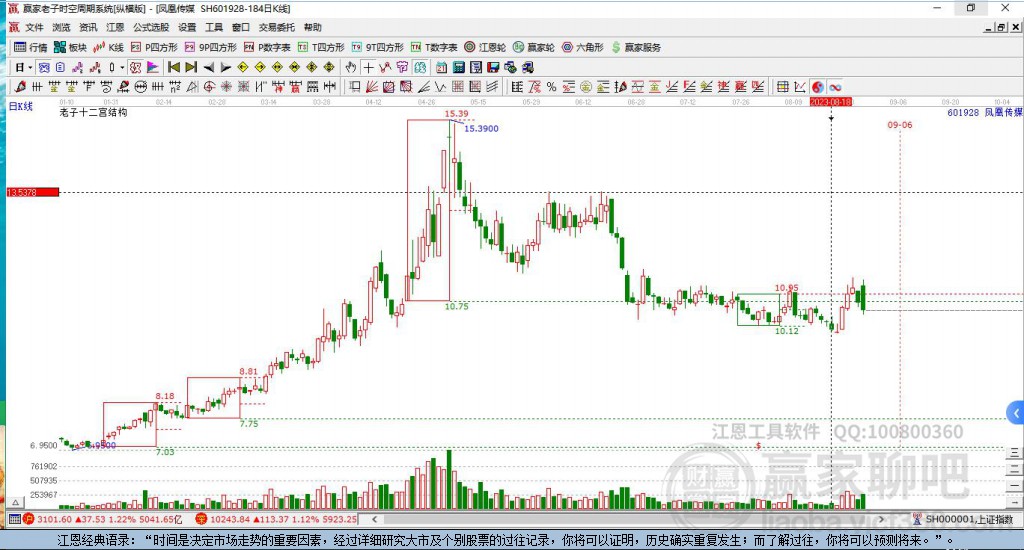Toggle the blue-red infinity loop icon
This screenshot has width=1024, height=550.
(x=835, y=87)
